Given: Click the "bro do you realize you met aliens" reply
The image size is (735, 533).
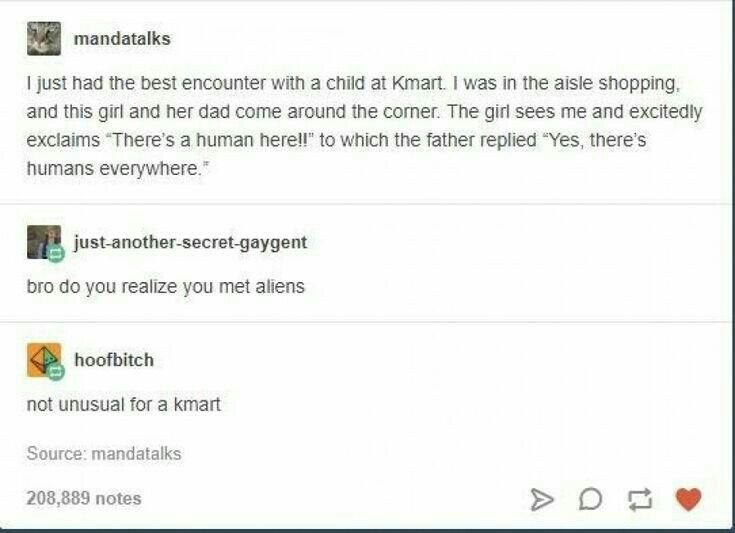Looking at the screenshot, I should point(166,286).
